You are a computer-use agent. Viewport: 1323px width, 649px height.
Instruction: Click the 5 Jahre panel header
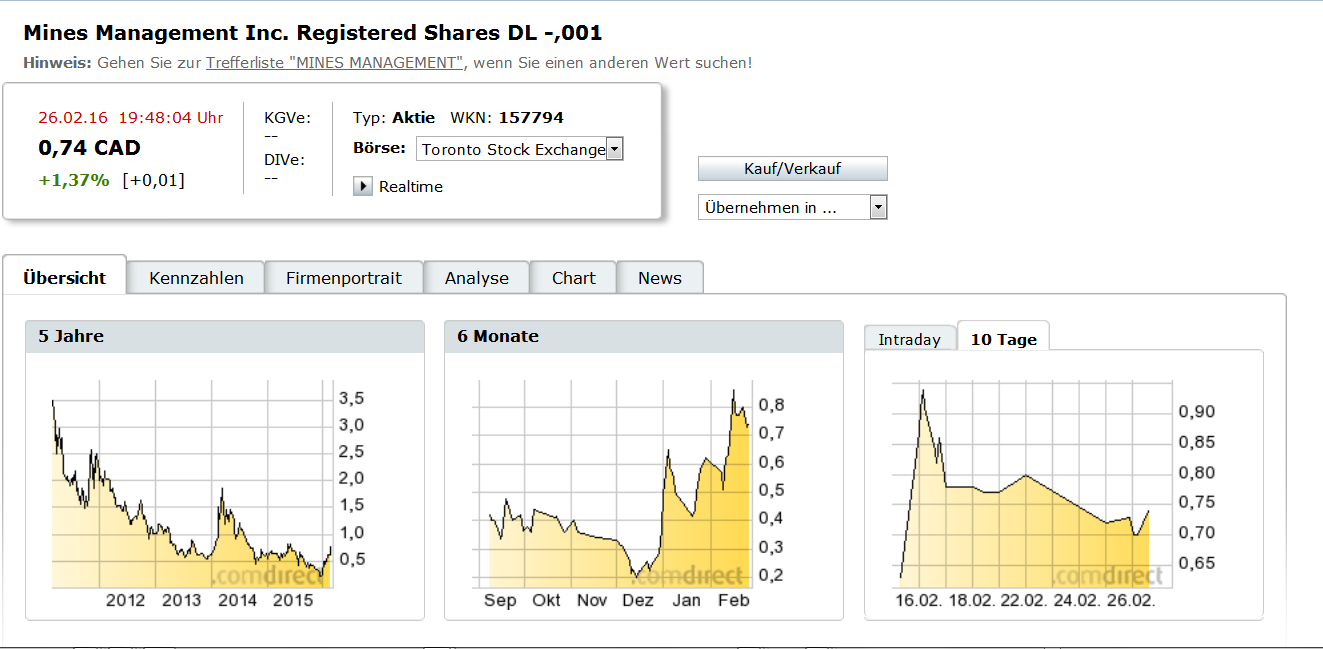point(225,337)
